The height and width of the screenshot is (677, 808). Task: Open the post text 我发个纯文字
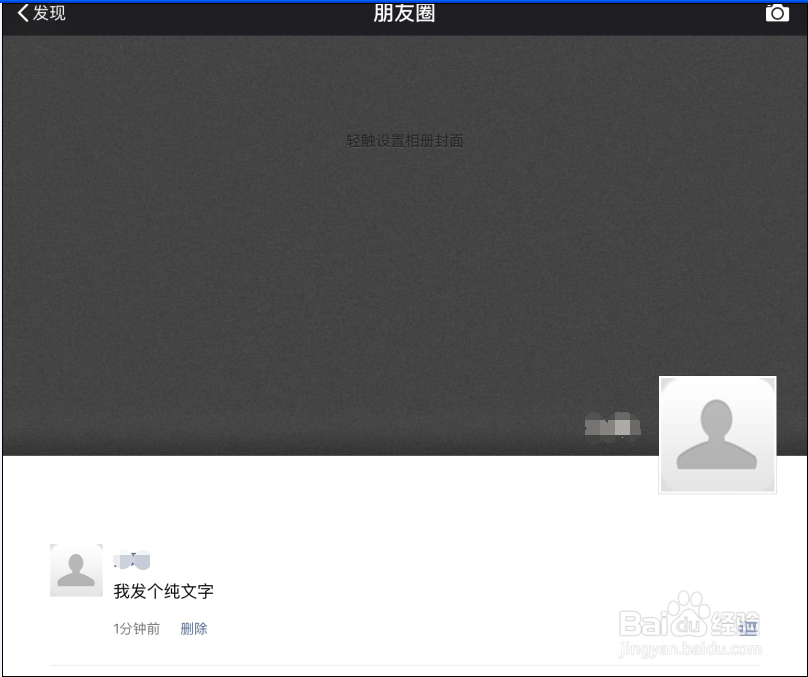click(163, 591)
